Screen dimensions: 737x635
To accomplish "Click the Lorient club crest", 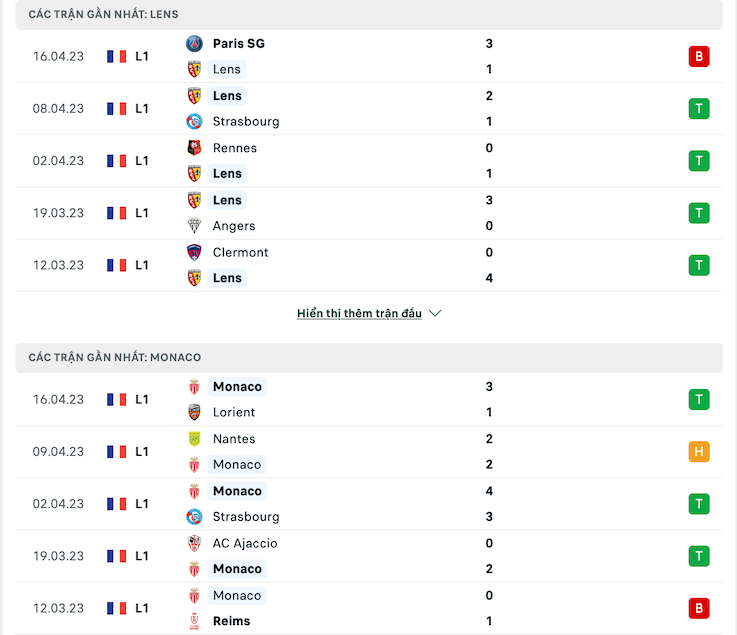I will coord(194,412).
